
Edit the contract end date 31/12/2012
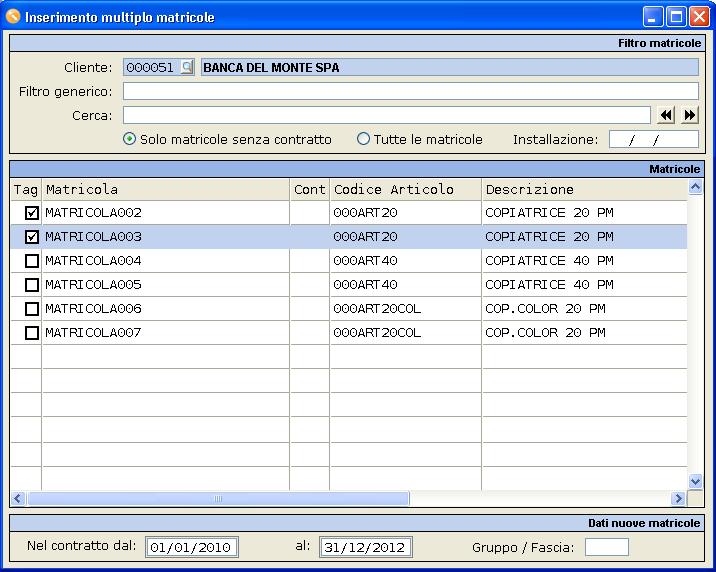pos(366,547)
